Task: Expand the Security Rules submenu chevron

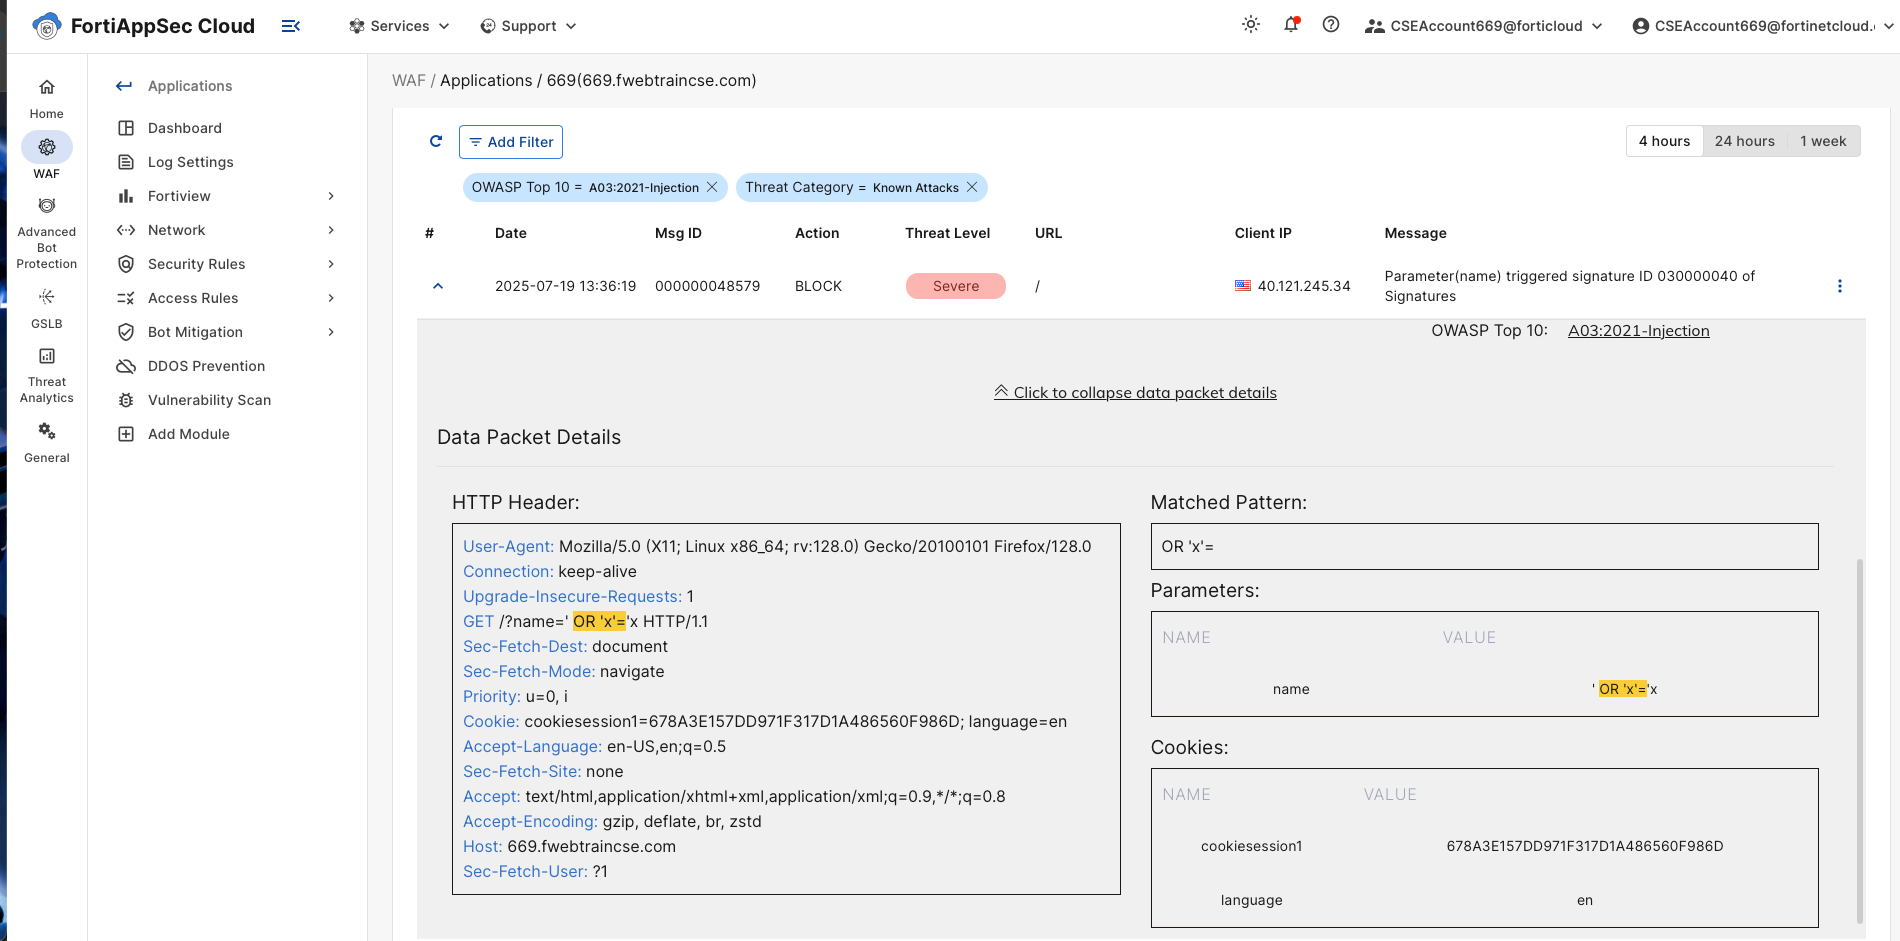Action: tap(331, 264)
